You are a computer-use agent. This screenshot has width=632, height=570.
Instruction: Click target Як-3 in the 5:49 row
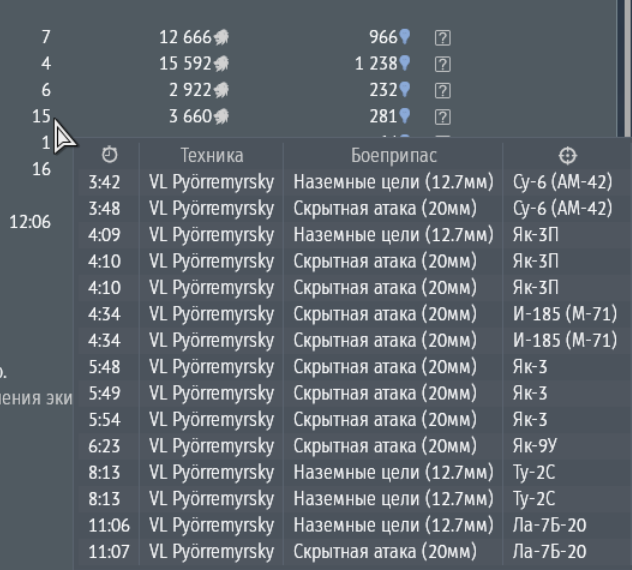coord(530,393)
